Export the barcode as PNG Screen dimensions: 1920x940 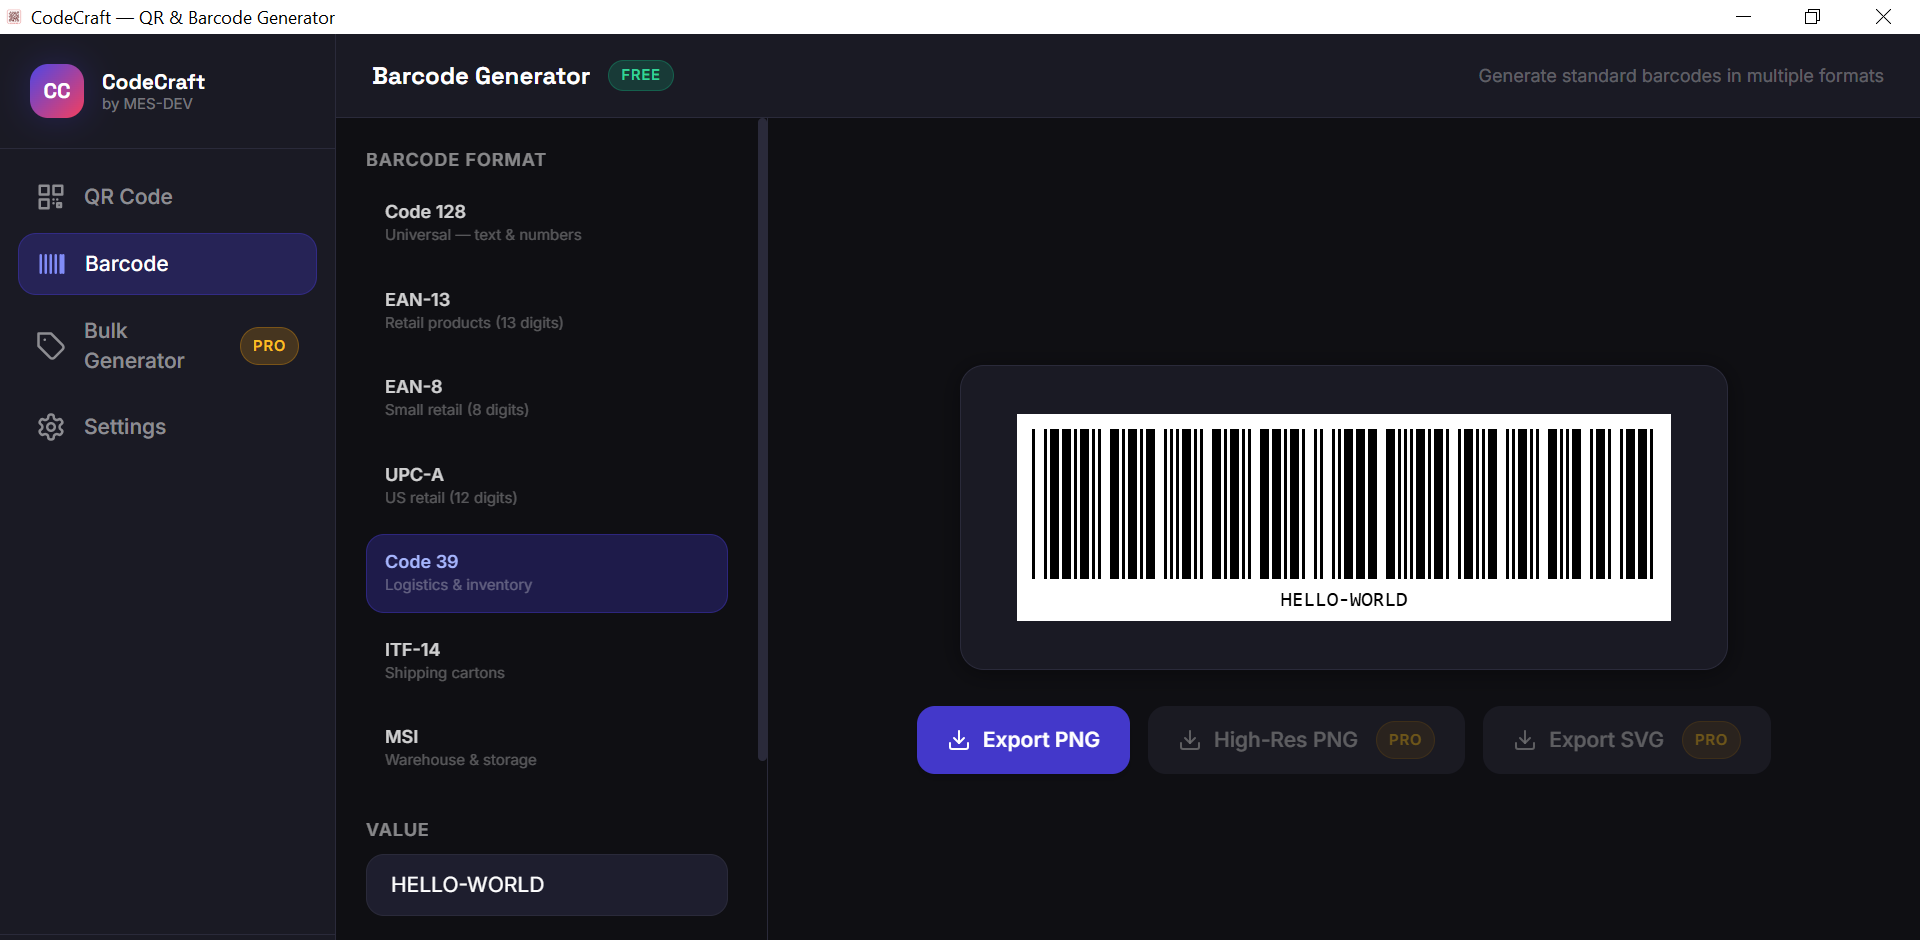pyautogui.click(x=1023, y=740)
